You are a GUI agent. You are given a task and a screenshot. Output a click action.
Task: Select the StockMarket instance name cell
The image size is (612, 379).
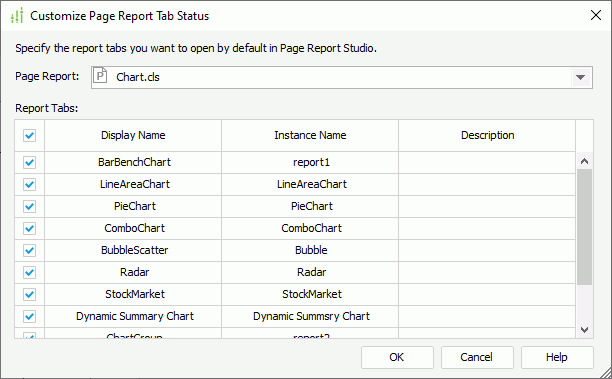tap(310, 294)
